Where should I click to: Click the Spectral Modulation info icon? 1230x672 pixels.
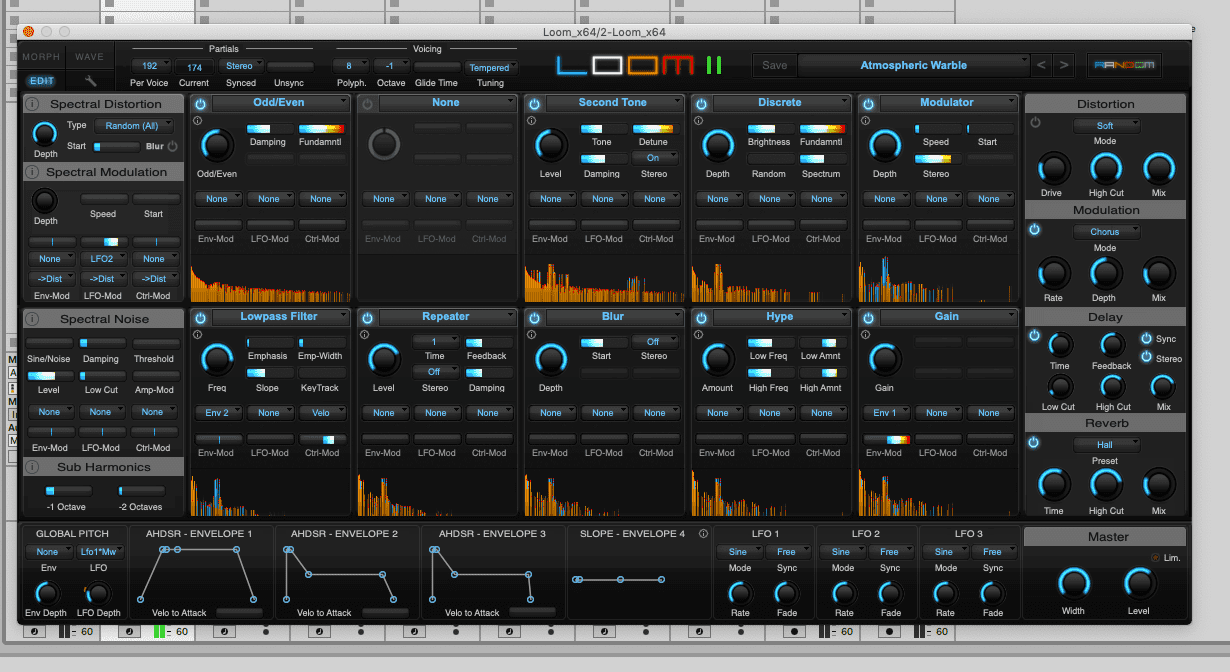(32, 172)
